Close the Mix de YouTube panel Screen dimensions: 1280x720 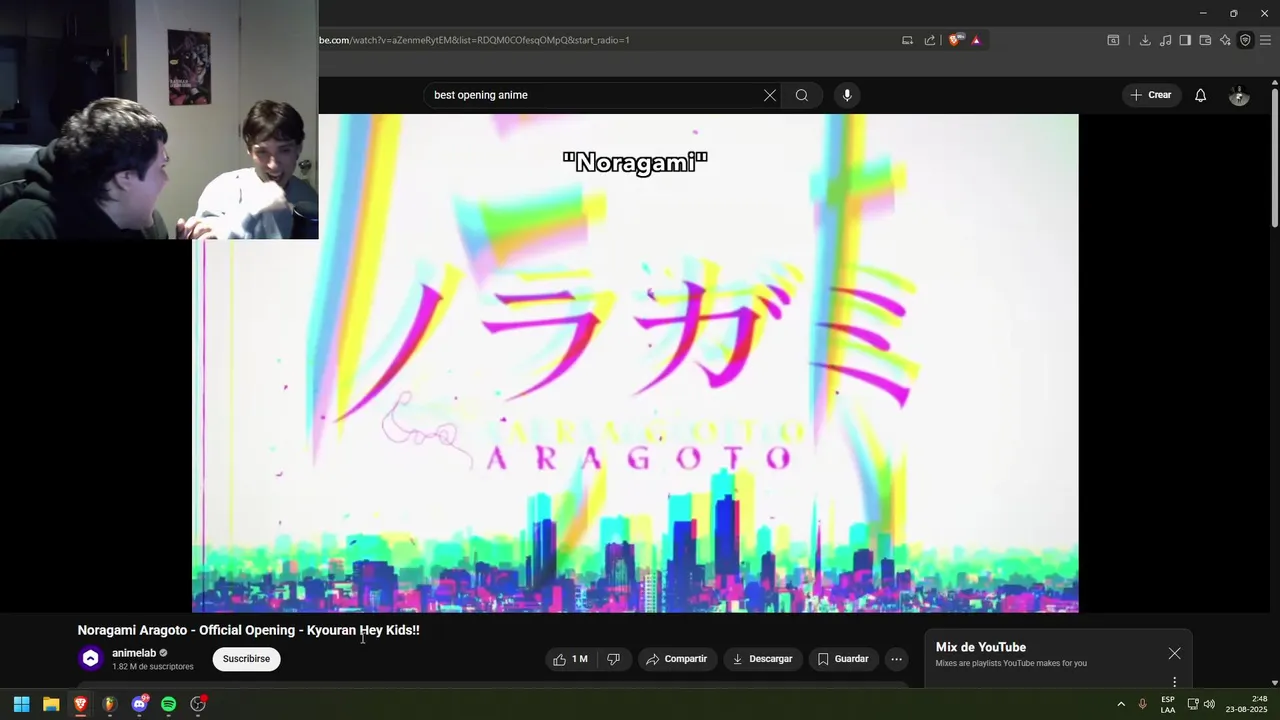[x=1174, y=653]
